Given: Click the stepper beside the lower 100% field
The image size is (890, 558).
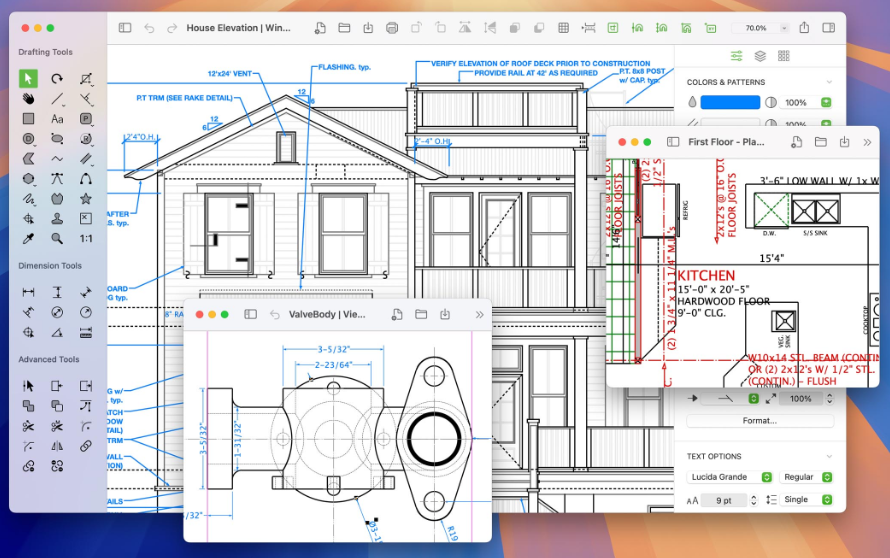Looking at the screenshot, I should pos(829,398).
